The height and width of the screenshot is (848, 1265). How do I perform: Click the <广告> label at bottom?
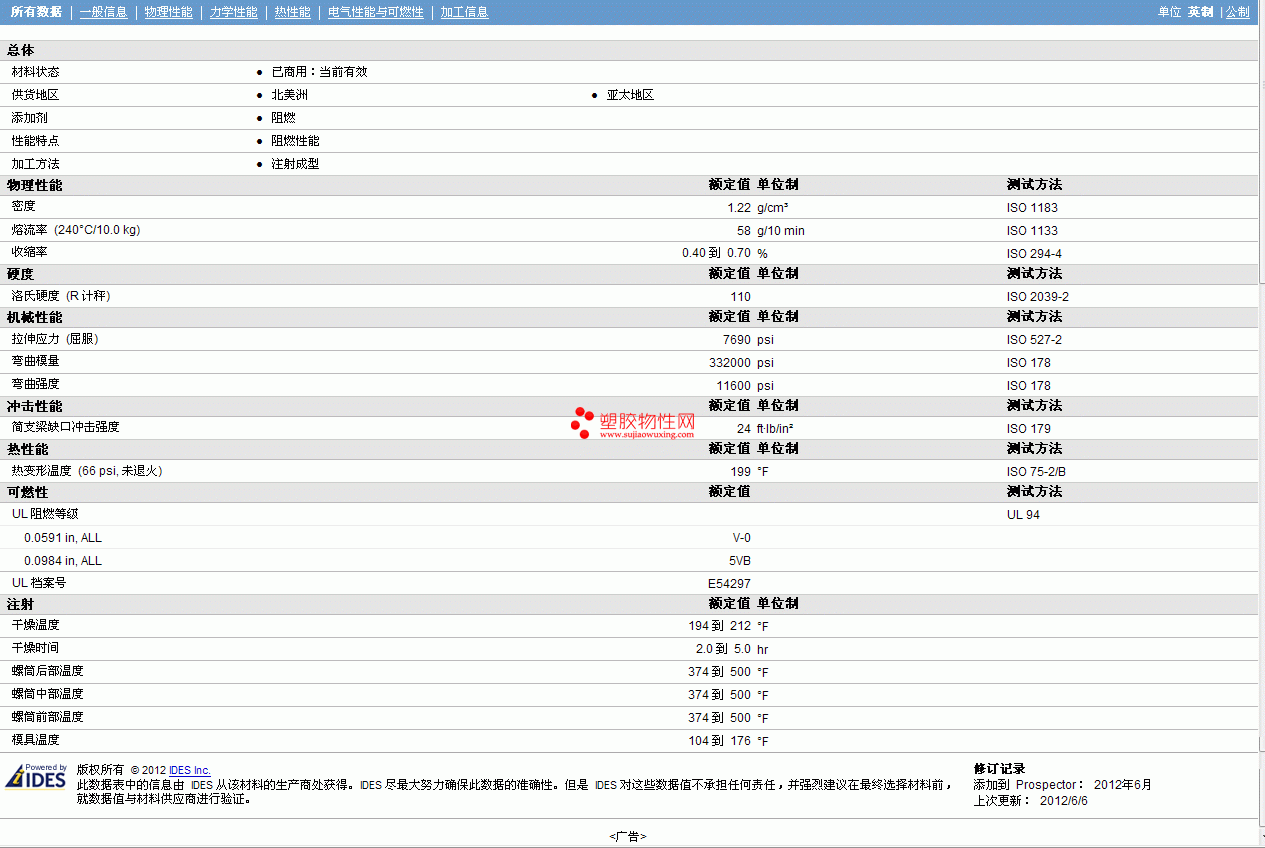pos(628,836)
